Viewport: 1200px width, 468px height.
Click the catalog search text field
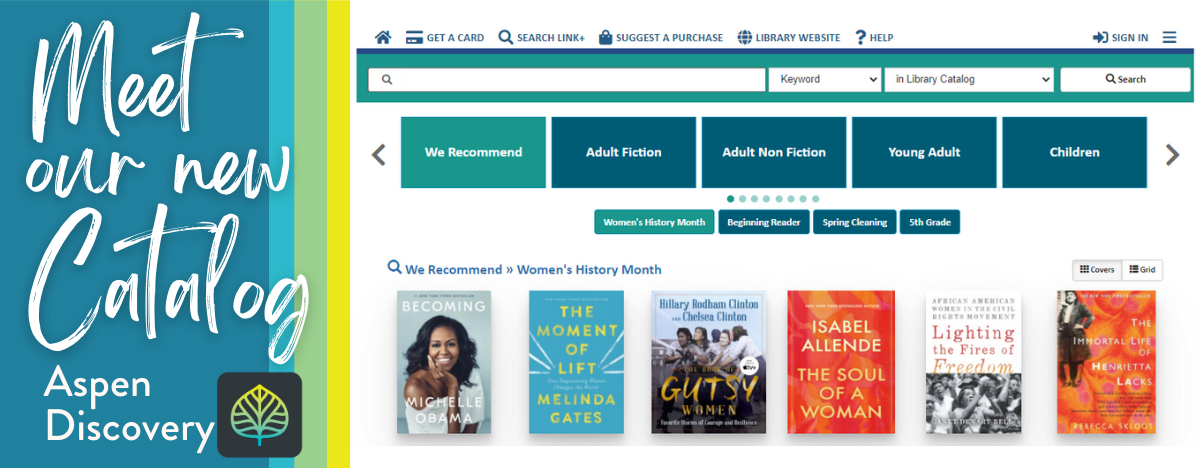coord(575,80)
